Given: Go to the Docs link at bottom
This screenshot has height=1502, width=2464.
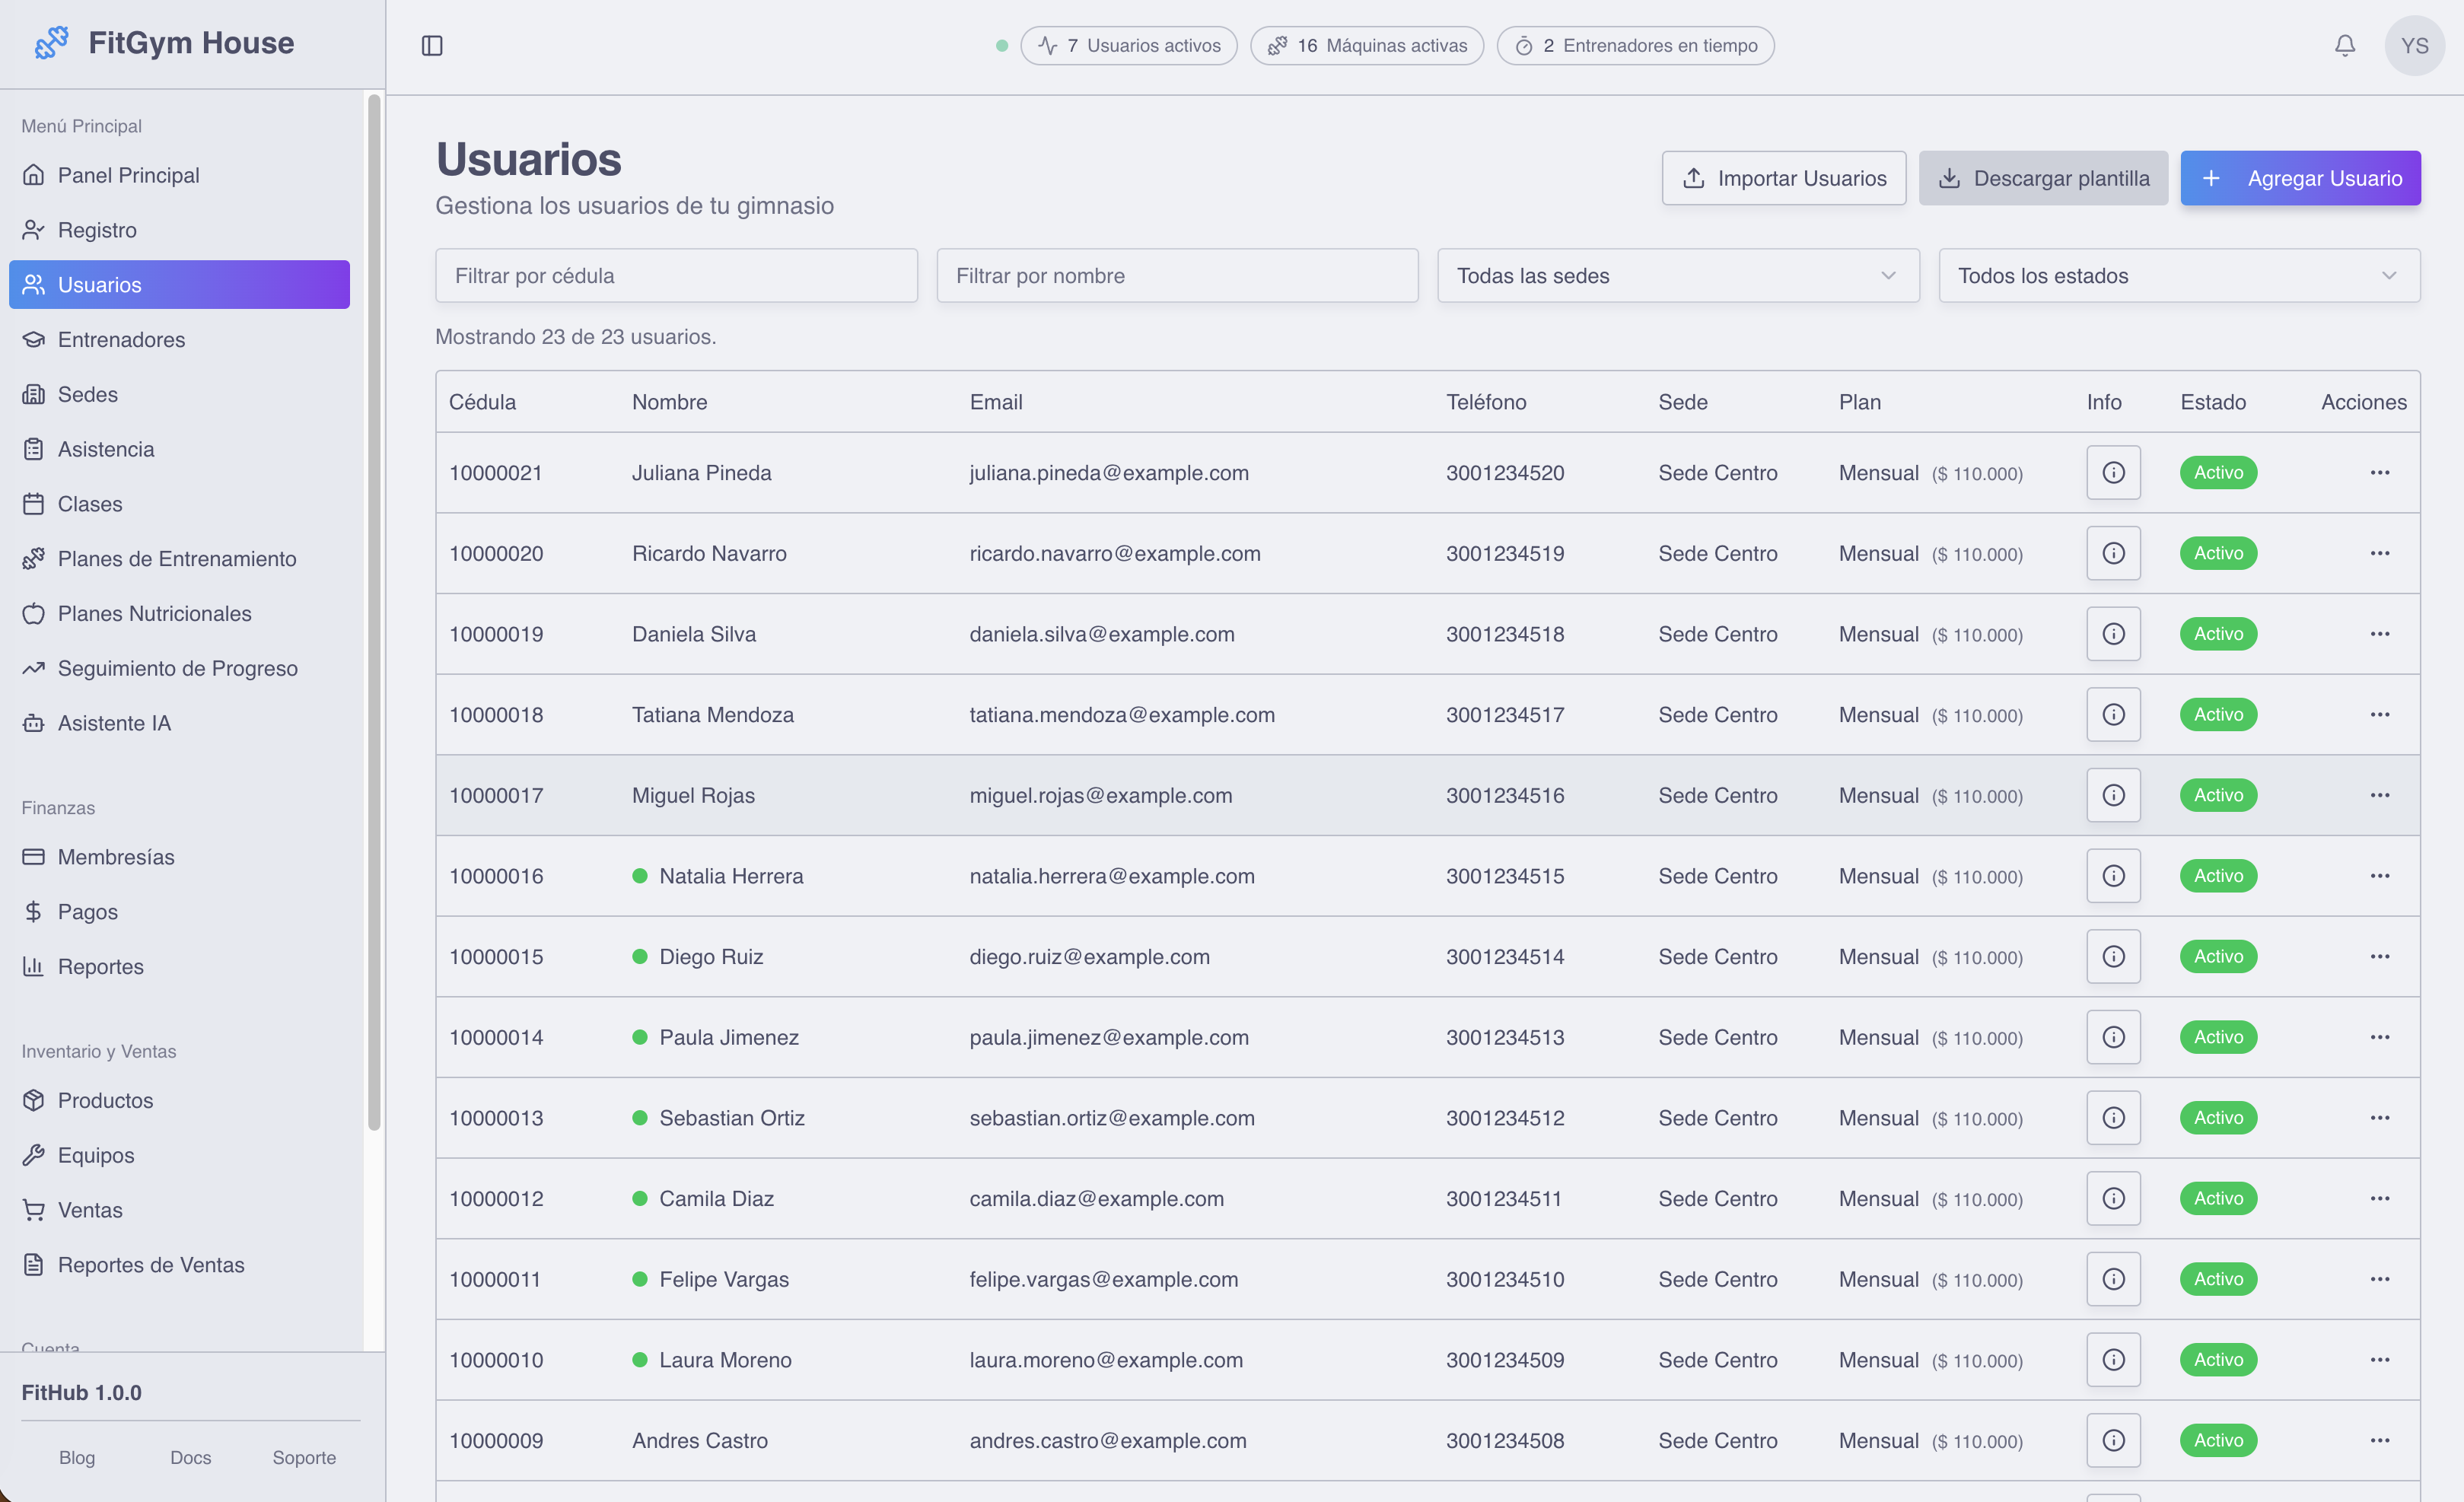Looking at the screenshot, I should pyautogui.click(x=190, y=1457).
